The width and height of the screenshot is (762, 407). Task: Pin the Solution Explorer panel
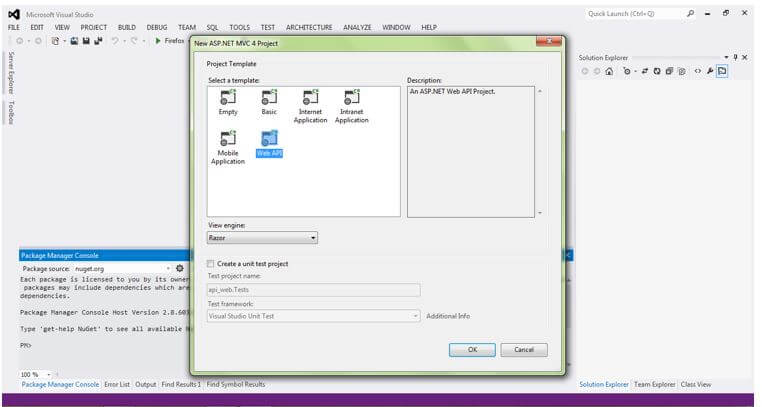736,57
